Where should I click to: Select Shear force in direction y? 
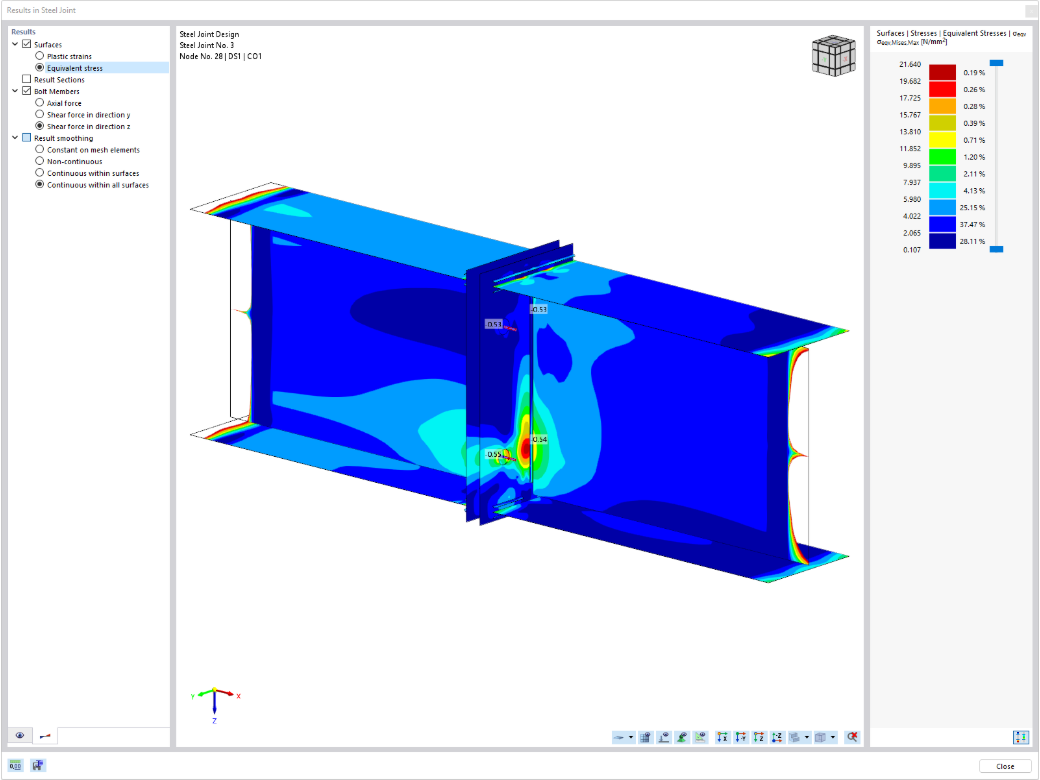click(40, 114)
